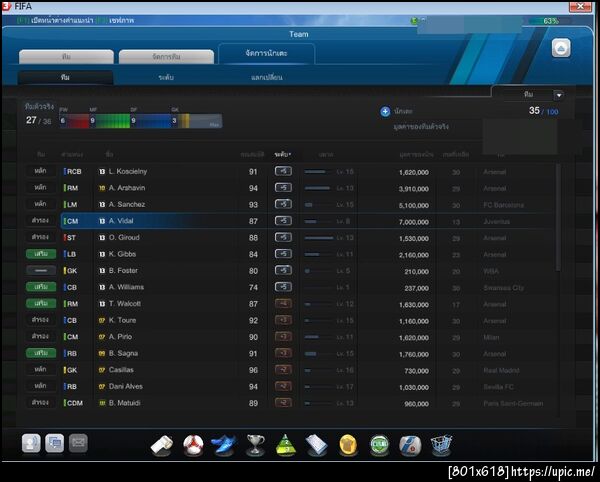The height and width of the screenshot is (482, 600).
Task: Toggle the หลัก status of A. Arshavin
Action: click(x=41, y=187)
